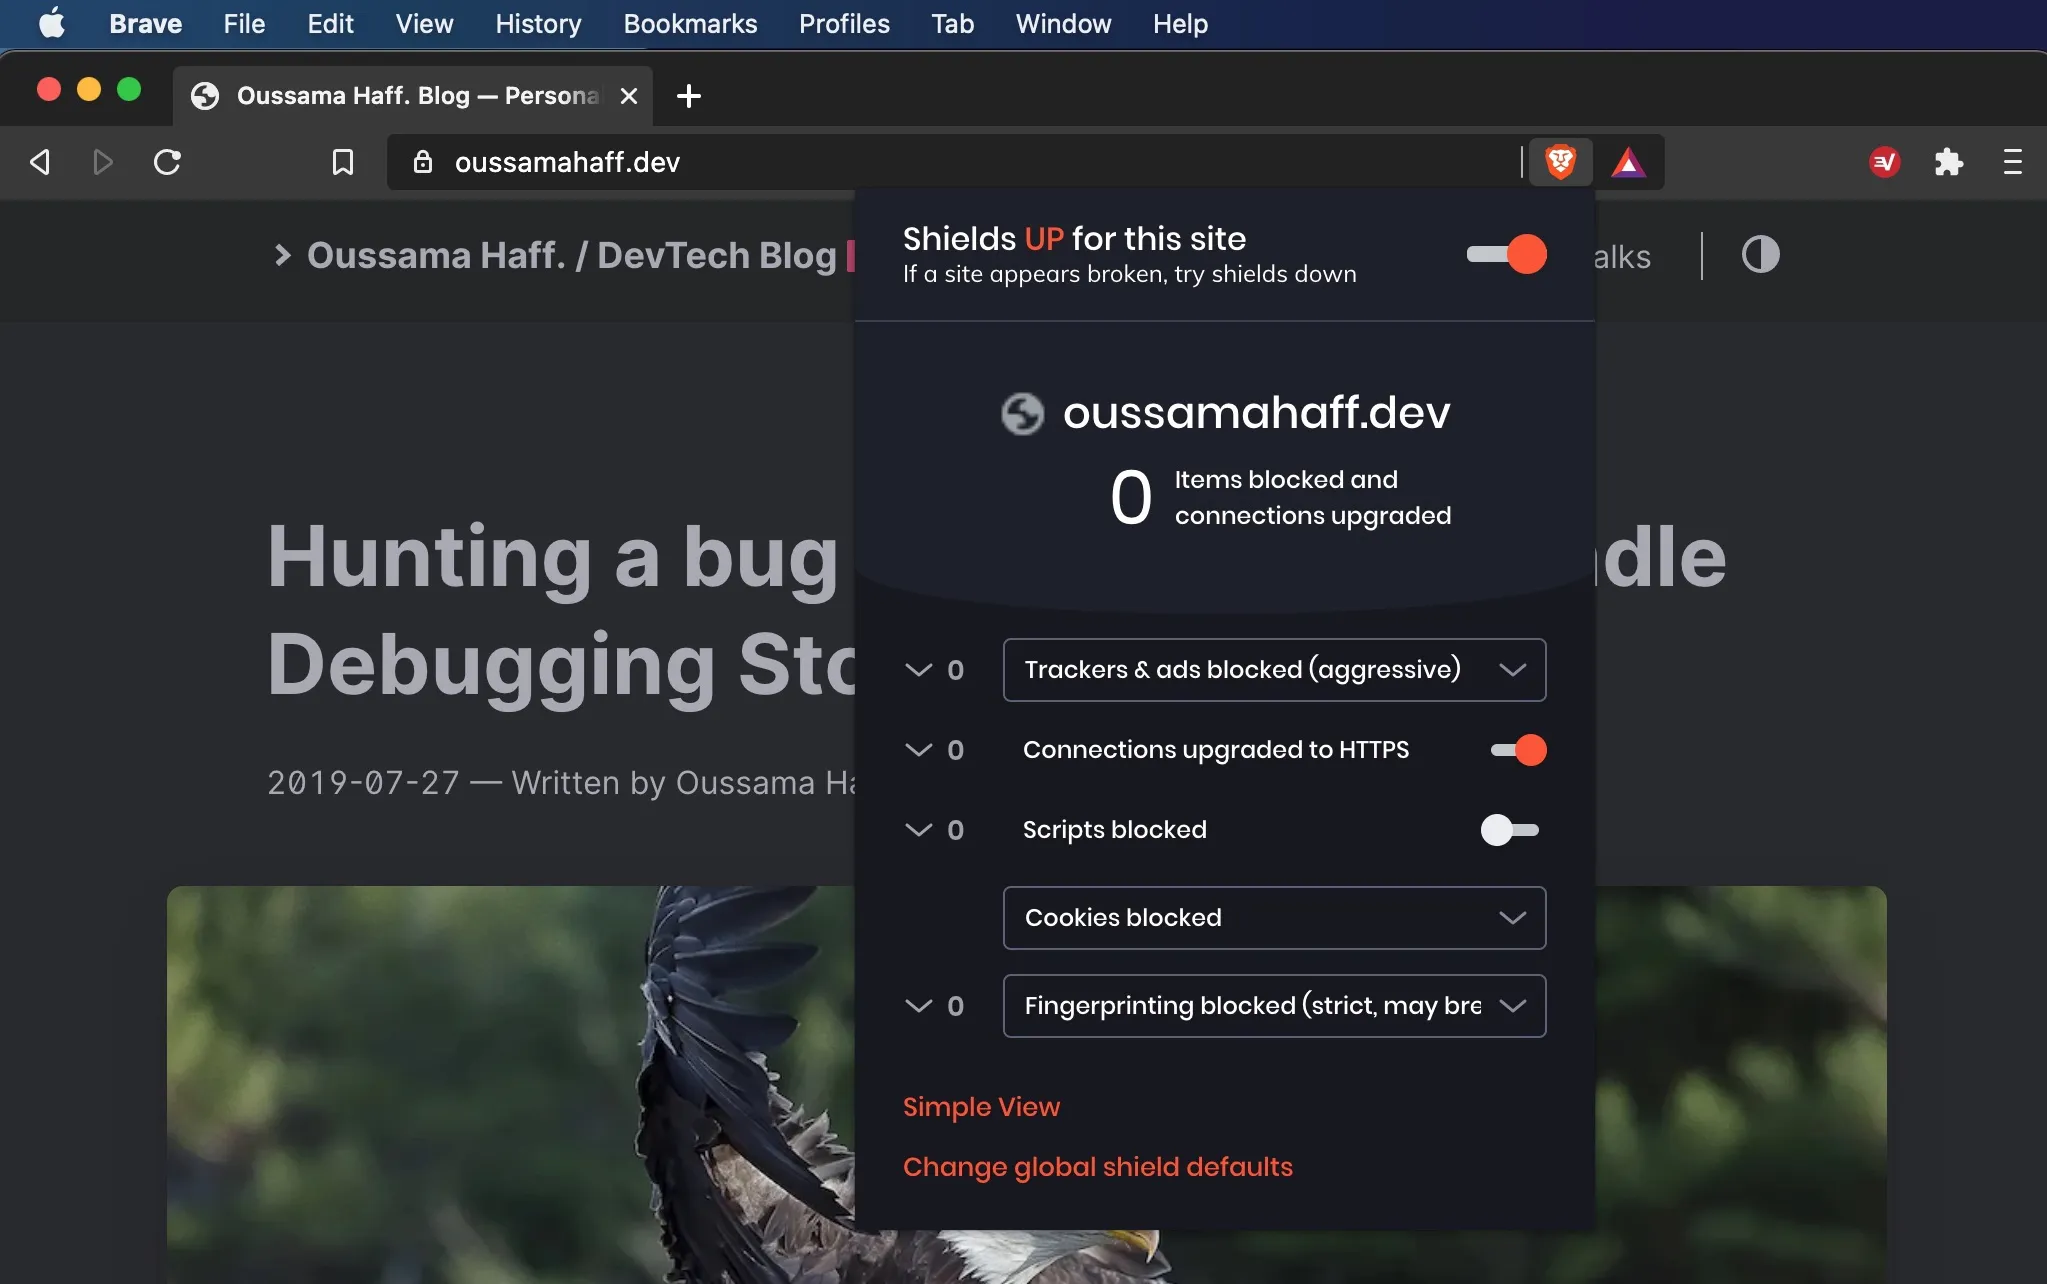The width and height of the screenshot is (2047, 1284).
Task: Open the Cookies blocked dropdown
Action: 1274,918
